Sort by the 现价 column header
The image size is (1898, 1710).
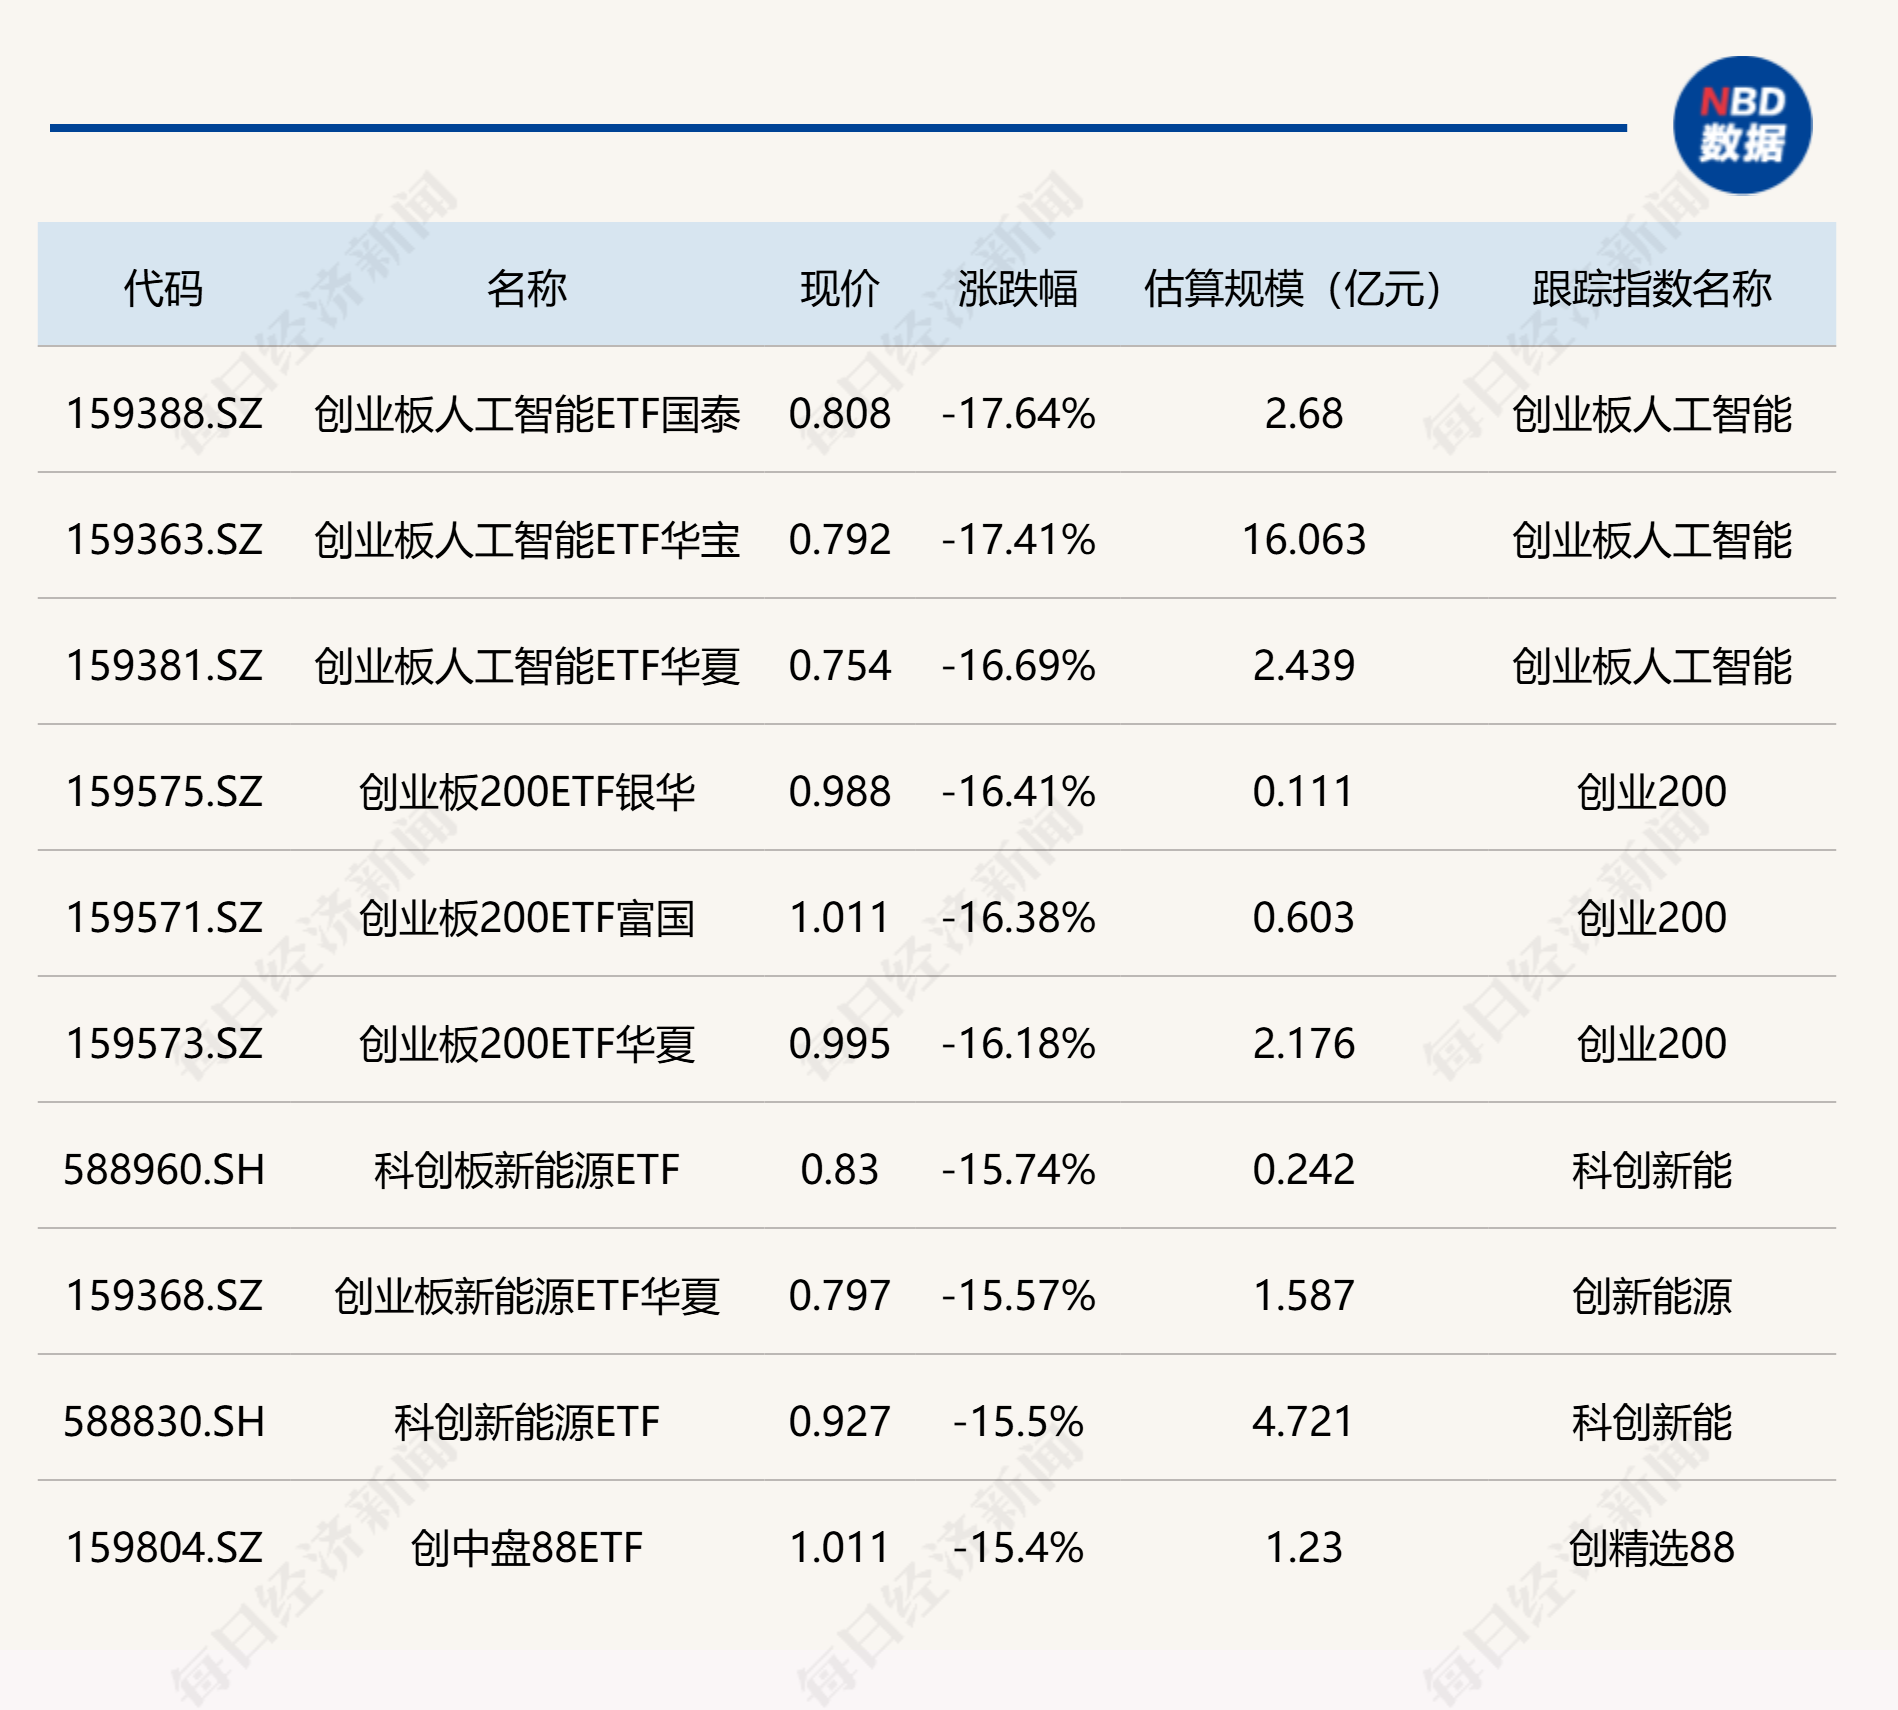pyautogui.click(x=838, y=288)
